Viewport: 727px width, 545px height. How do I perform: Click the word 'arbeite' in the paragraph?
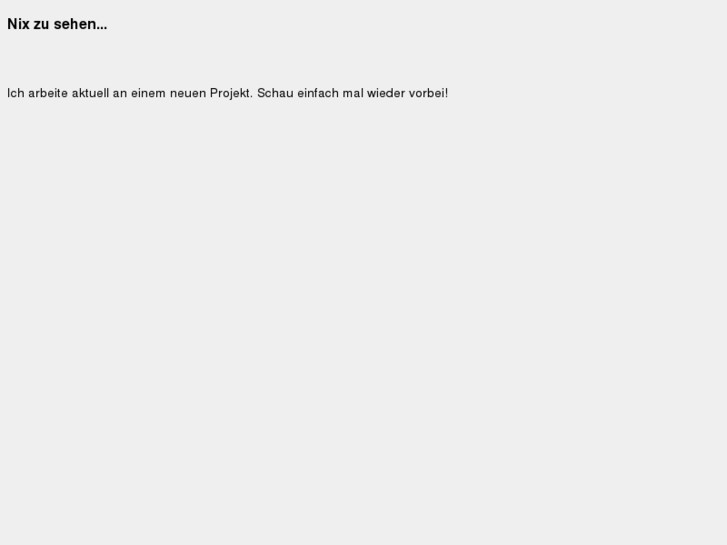(x=48, y=93)
